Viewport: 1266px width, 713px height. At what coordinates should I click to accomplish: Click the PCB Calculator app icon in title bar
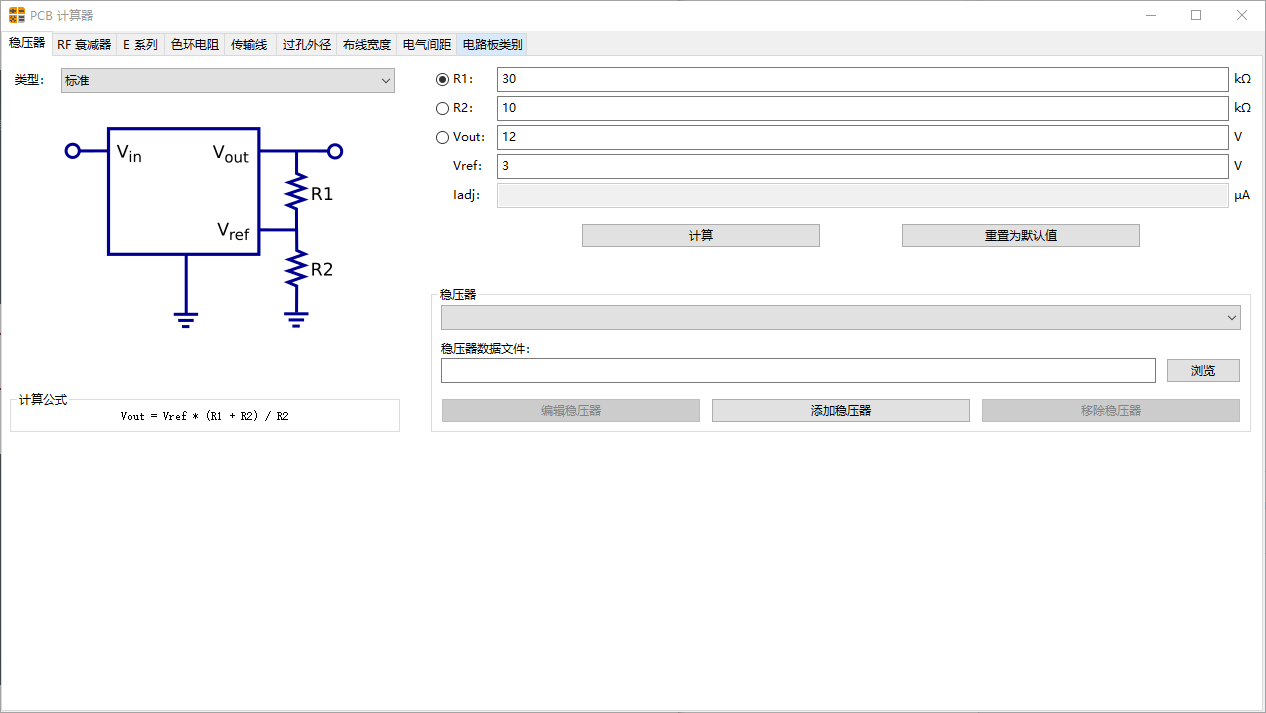click(x=17, y=15)
